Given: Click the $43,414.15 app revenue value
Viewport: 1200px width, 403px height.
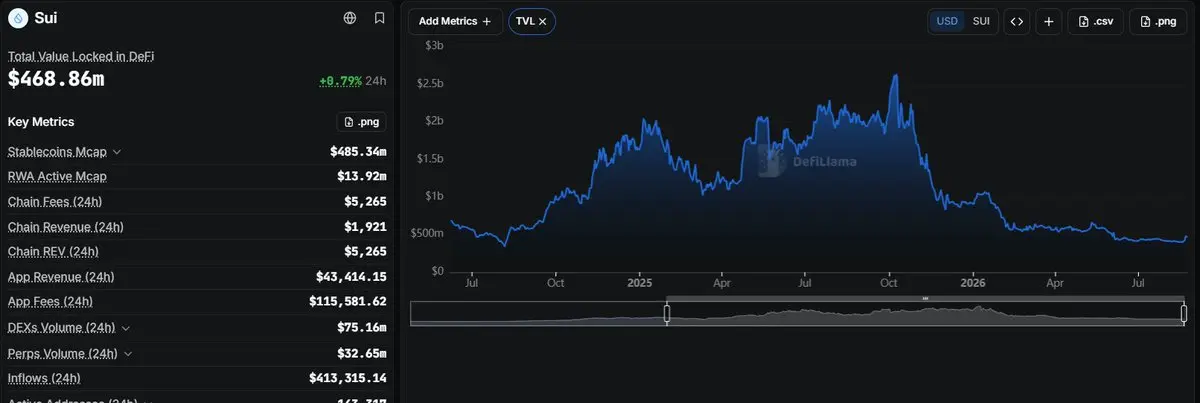Looking at the screenshot, I should (x=352, y=277).
